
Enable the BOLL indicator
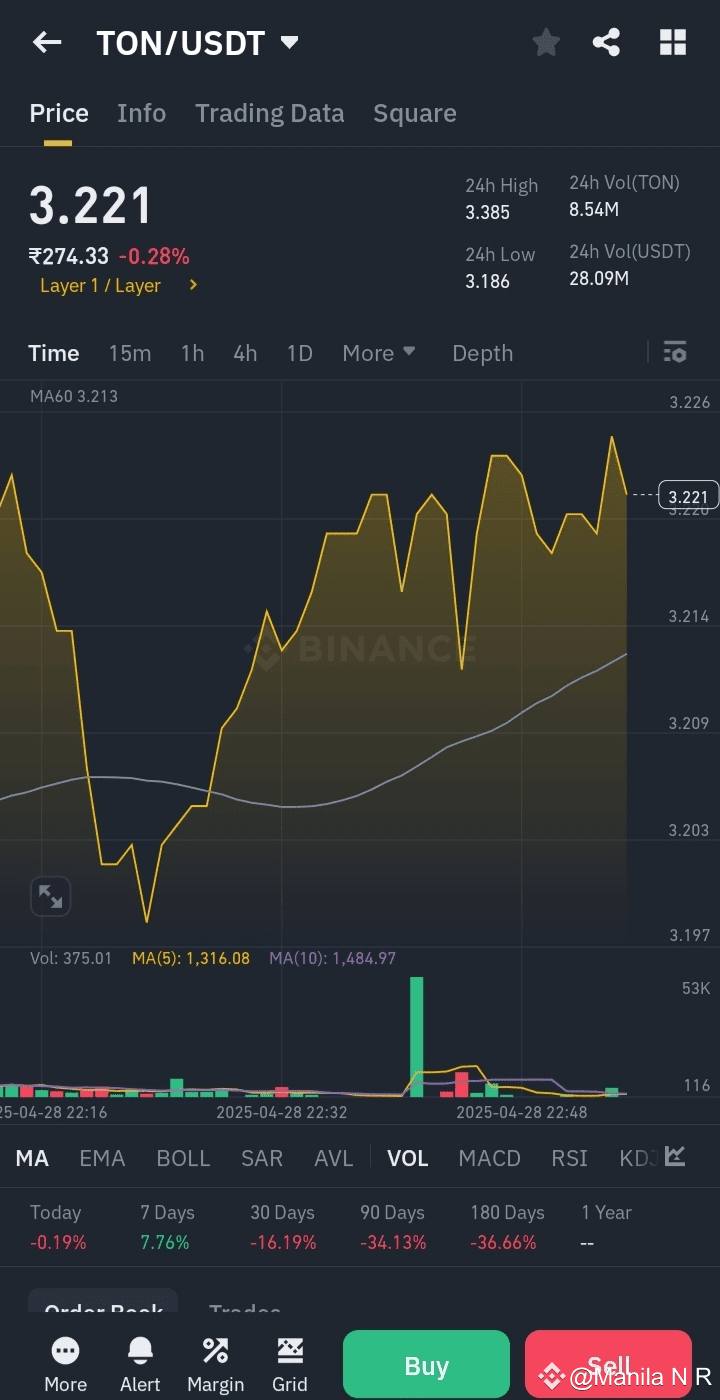coord(184,1158)
